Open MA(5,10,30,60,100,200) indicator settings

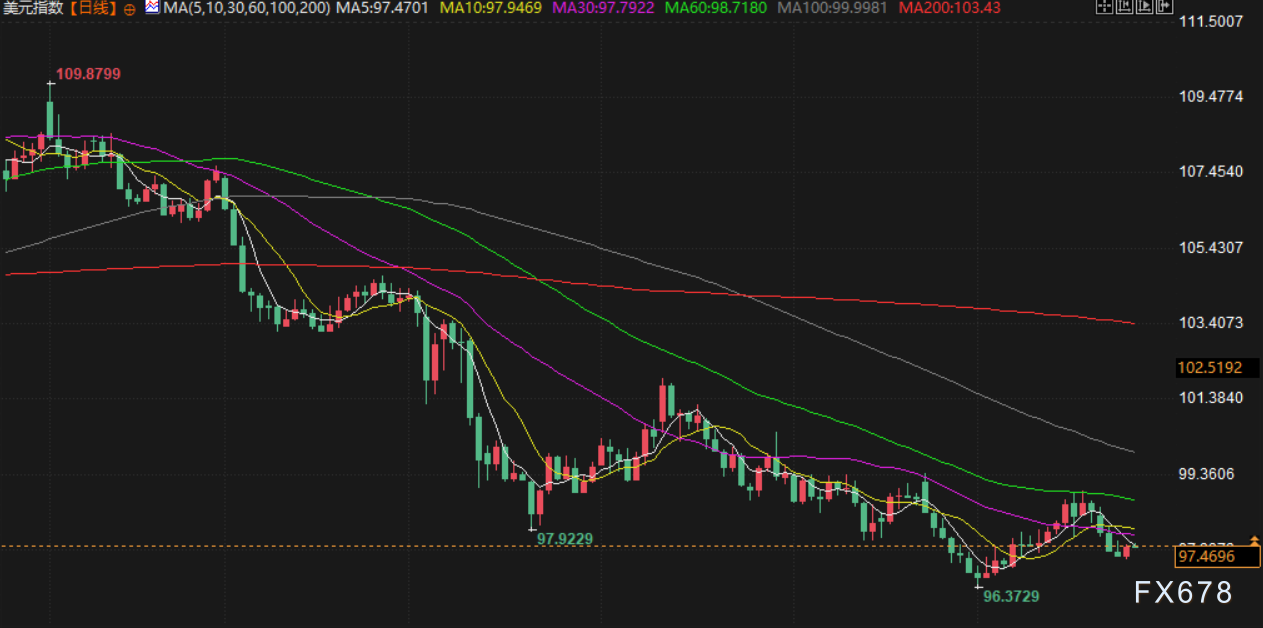click(x=246, y=8)
